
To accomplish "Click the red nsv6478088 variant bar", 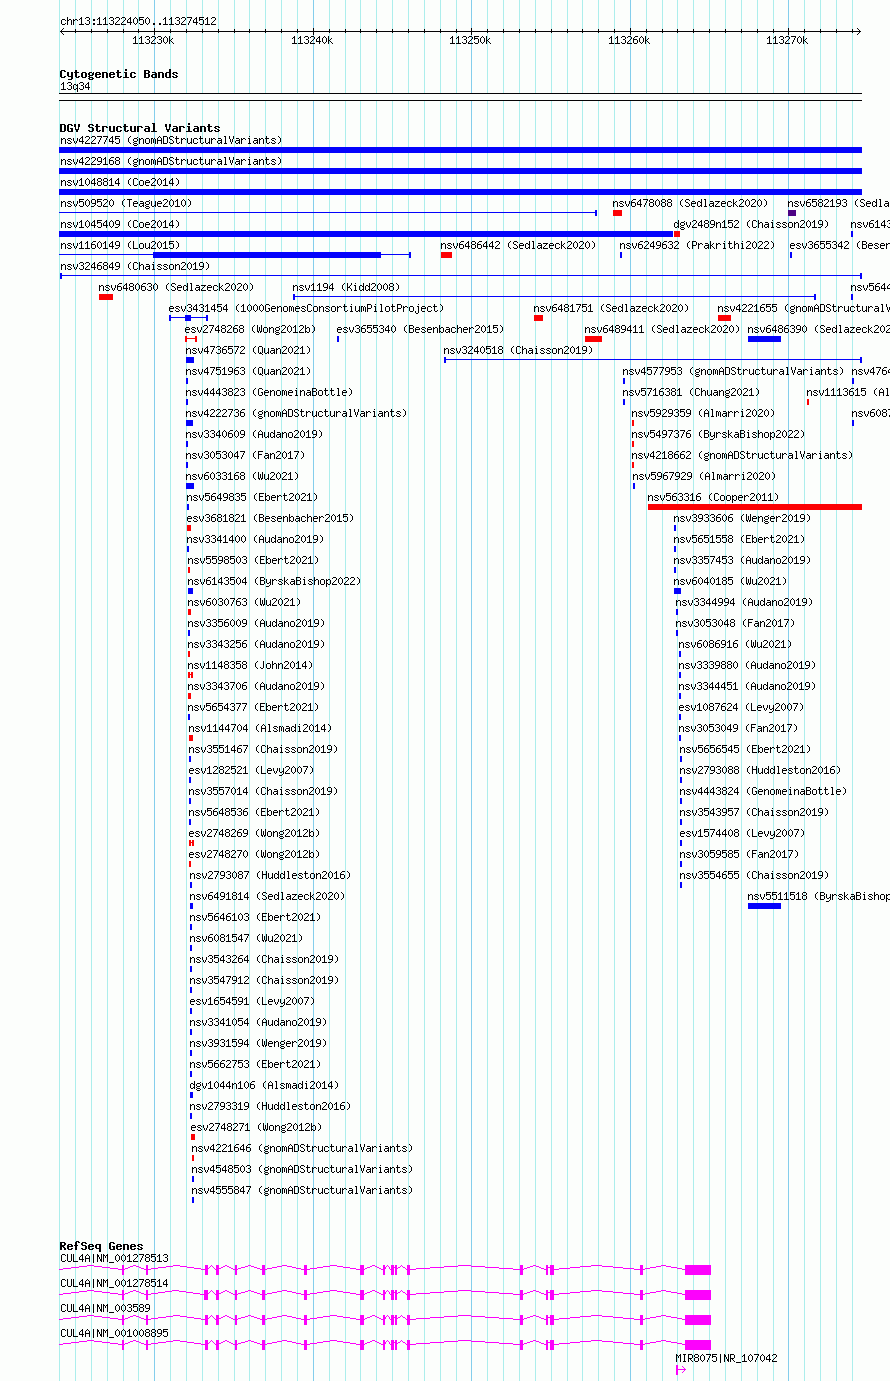I will pyautogui.click(x=618, y=213).
